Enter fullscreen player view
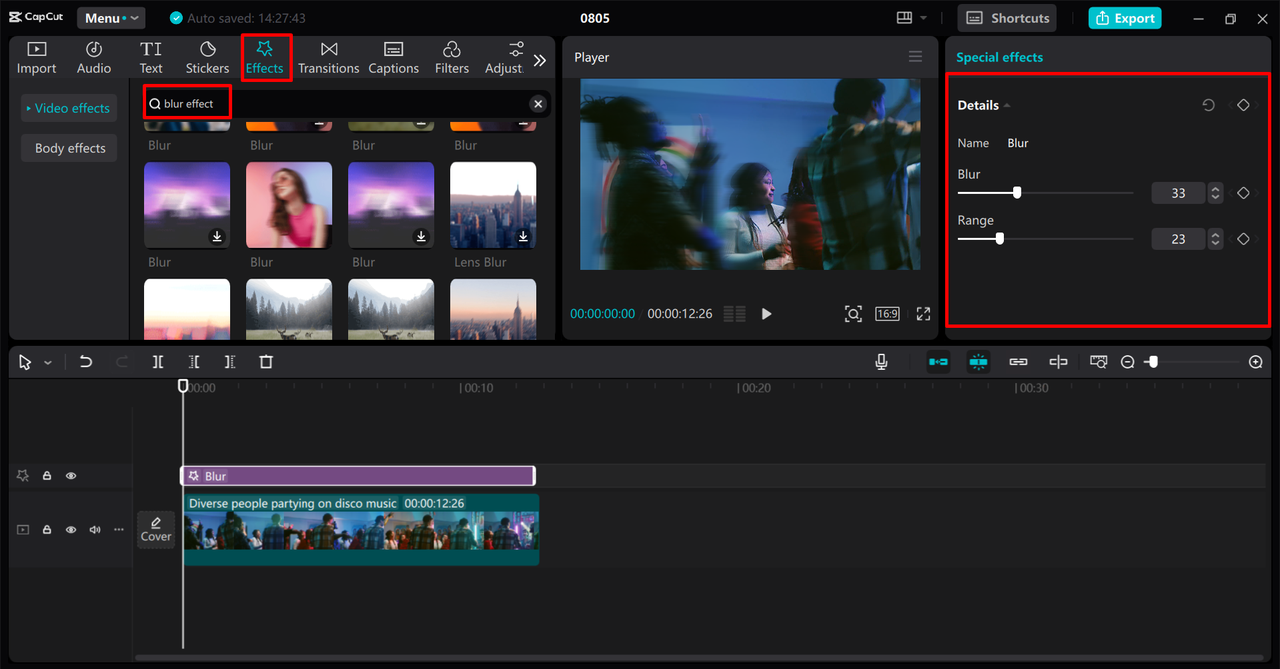Viewport: 1280px width, 669px height. click(923, 314)
